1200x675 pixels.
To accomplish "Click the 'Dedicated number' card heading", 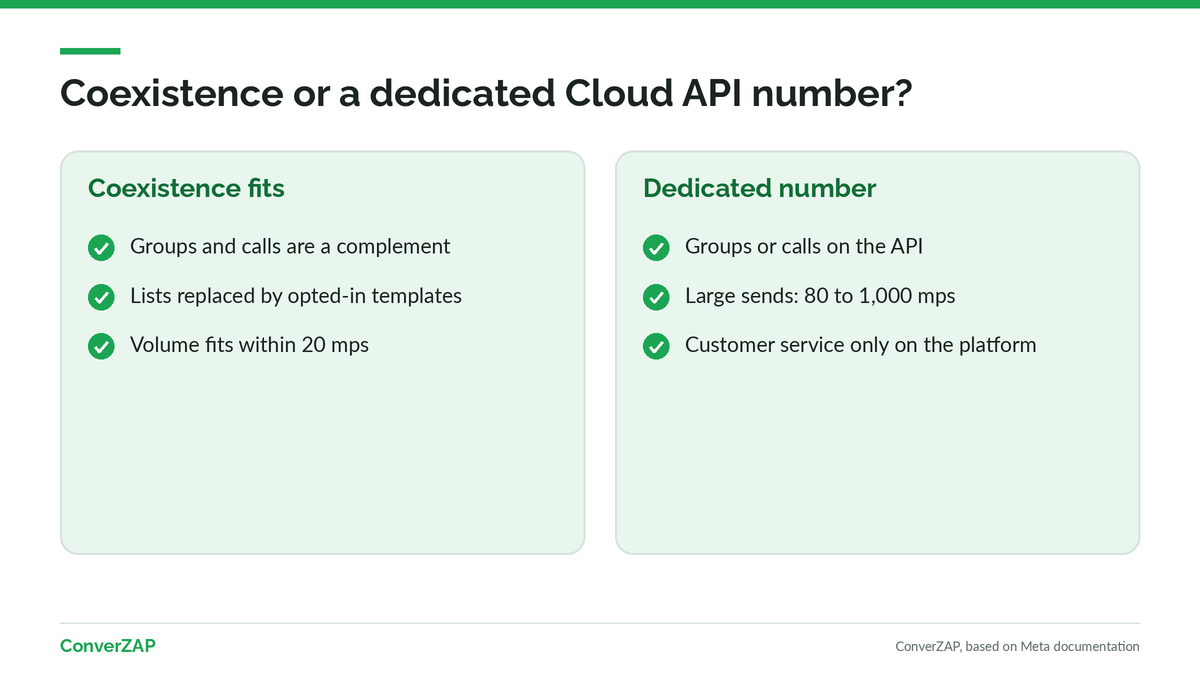I will click(760, 188).
